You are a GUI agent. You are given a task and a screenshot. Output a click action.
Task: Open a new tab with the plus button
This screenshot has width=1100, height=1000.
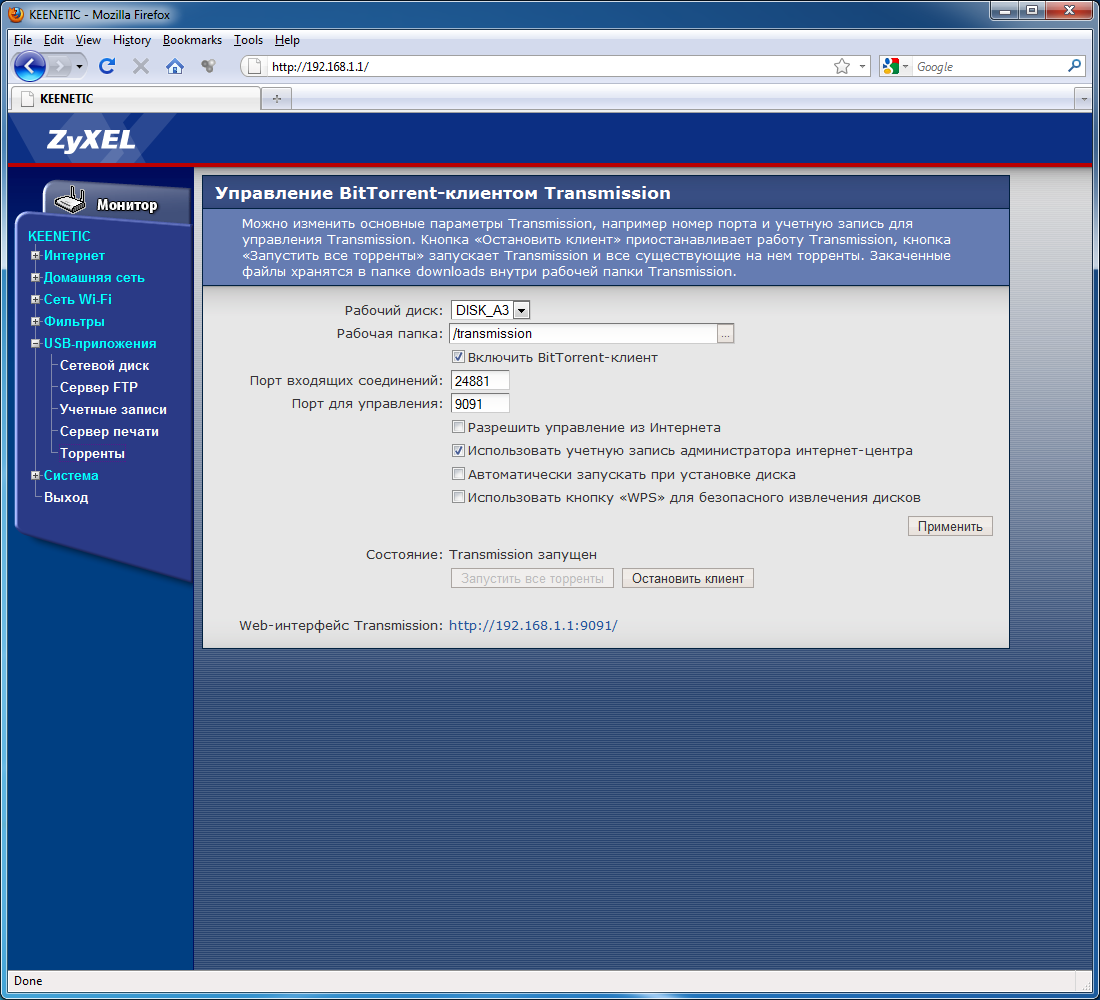[x=276, y=99]
